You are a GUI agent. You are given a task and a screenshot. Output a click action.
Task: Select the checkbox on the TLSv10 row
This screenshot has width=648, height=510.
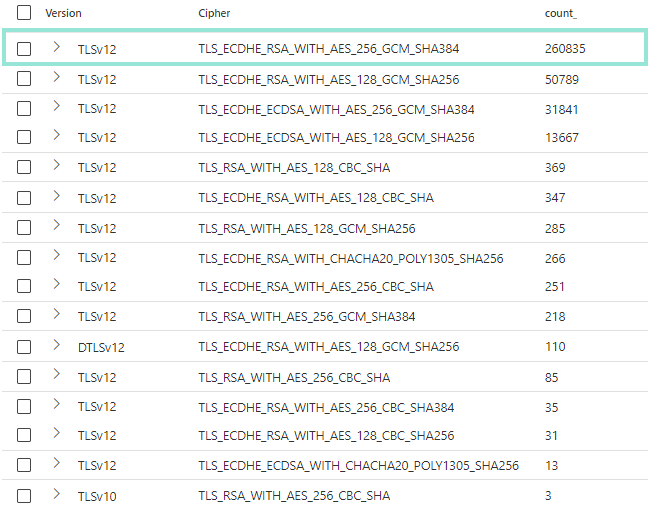tap(24, 496)
